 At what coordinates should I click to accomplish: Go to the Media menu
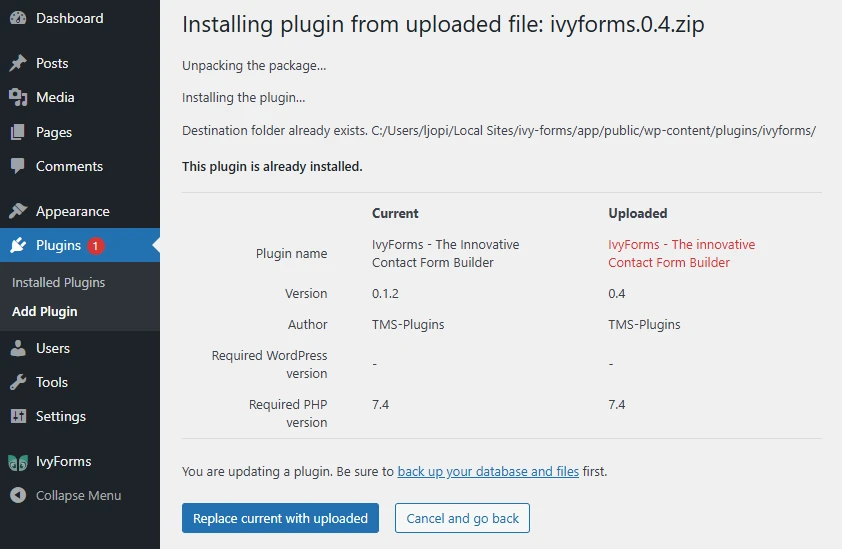[x=55, y=97]
